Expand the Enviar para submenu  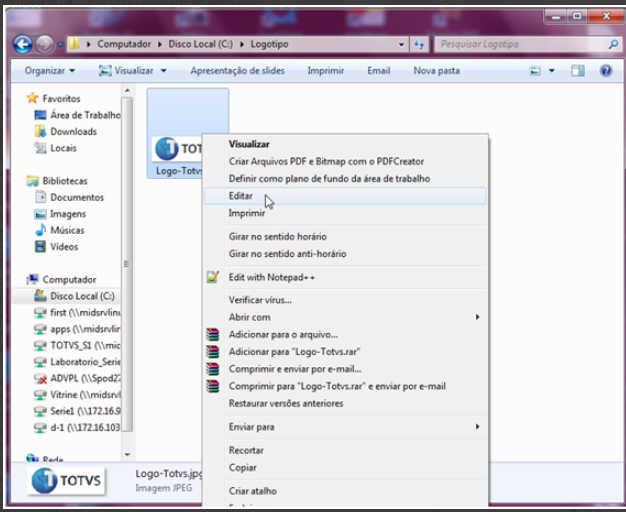tap(345, 427)
